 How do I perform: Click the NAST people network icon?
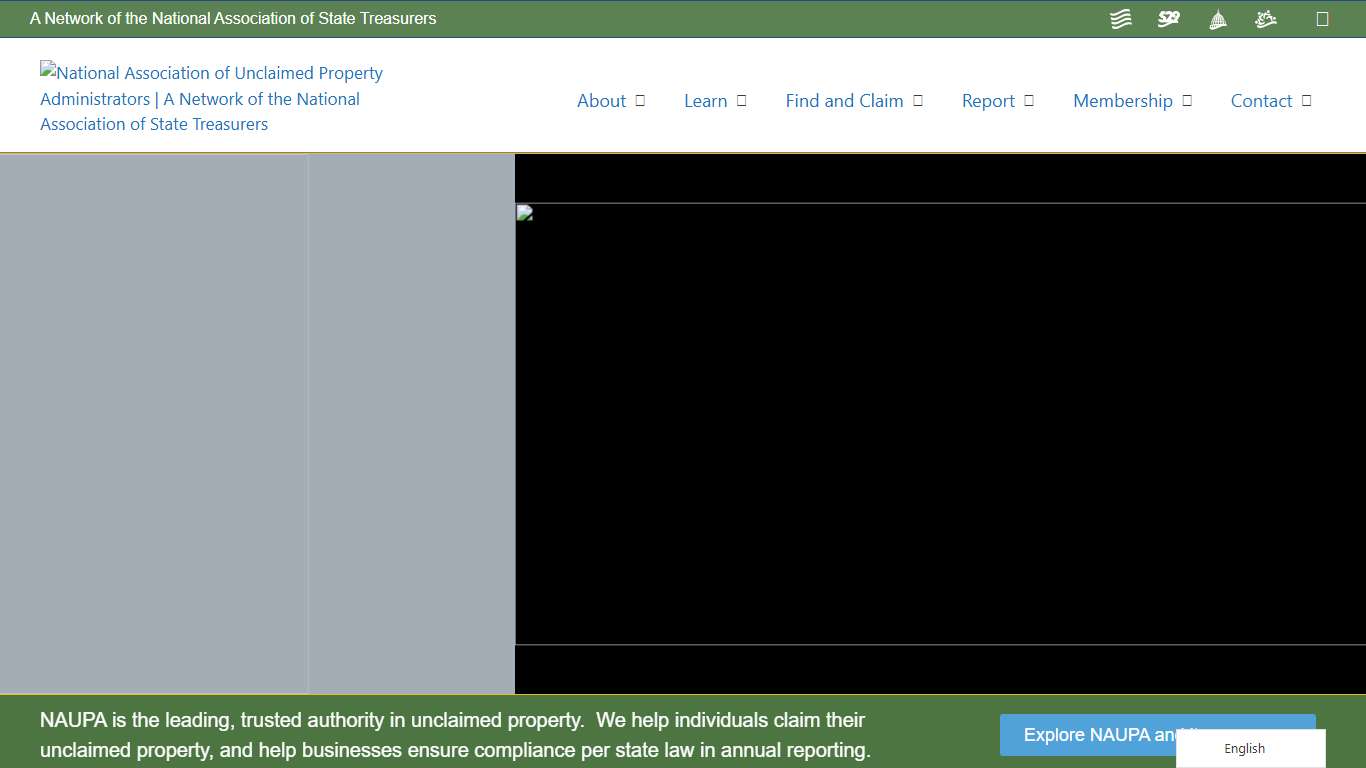(x=1265, y=18)
